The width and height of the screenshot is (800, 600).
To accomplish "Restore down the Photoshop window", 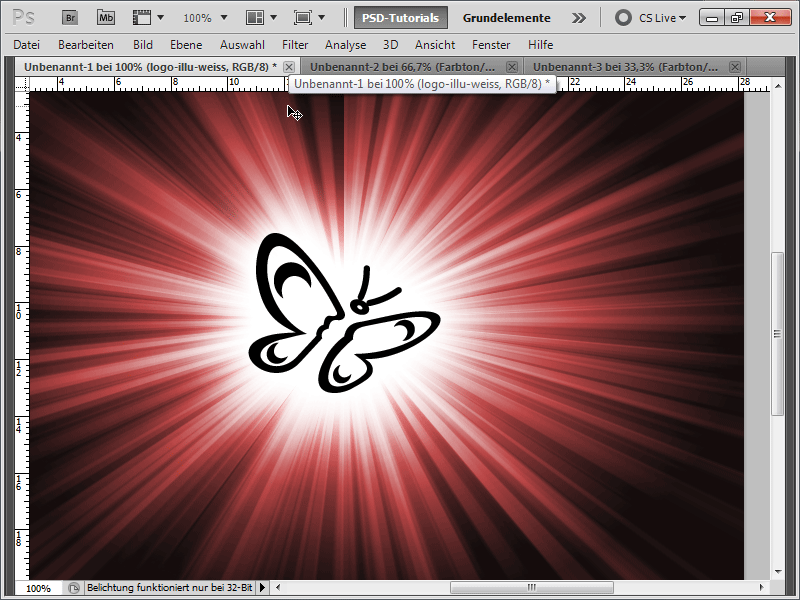I will click(x=737, y=18).
